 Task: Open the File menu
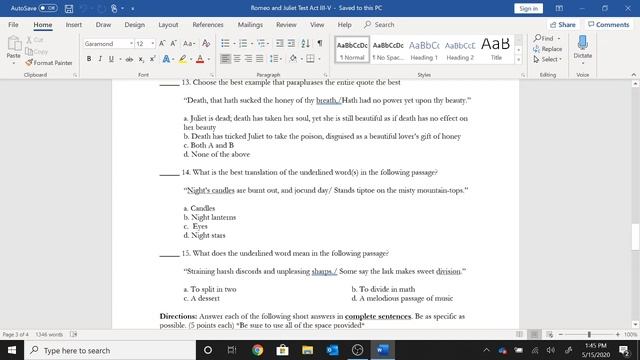click(13, 24)
